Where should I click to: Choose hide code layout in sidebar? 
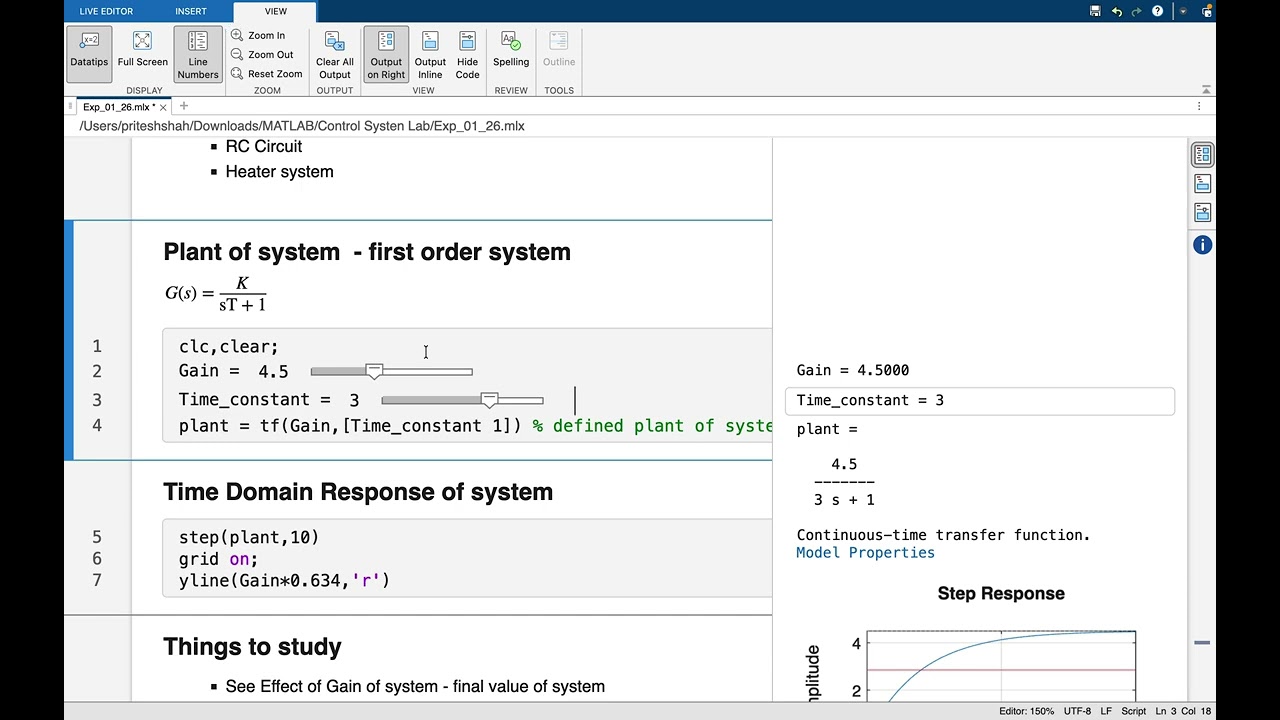(1202, 213)
